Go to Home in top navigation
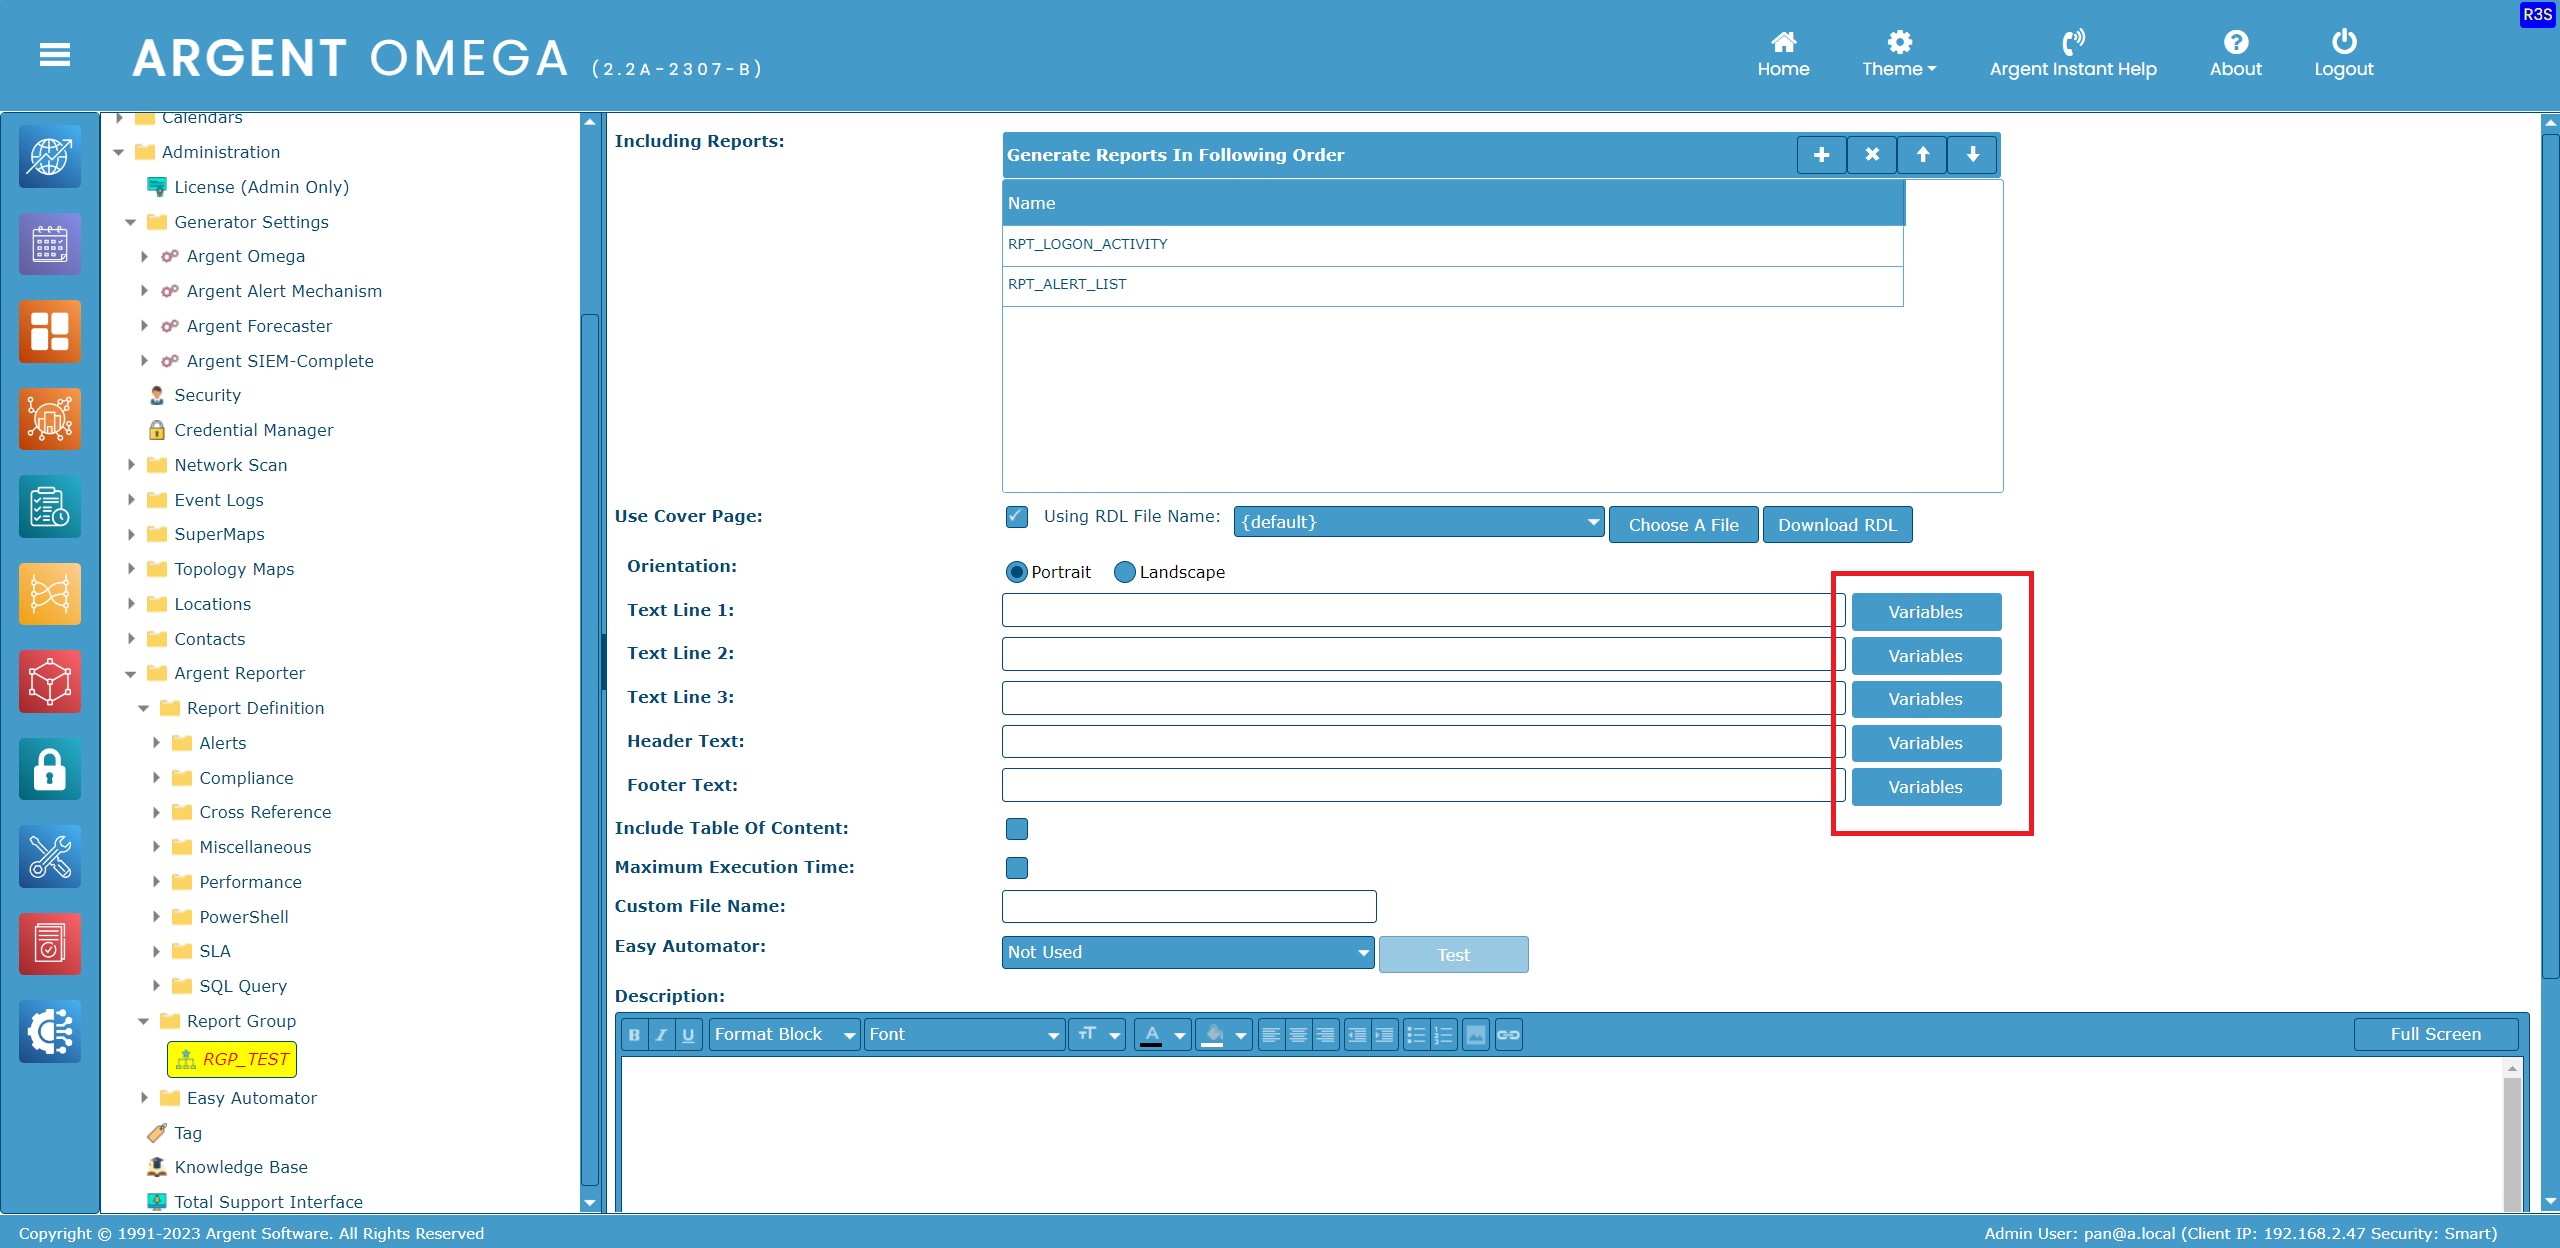Image resolution: width=2560 pixels, height=1248 pixels. [x=1783, y=55]
